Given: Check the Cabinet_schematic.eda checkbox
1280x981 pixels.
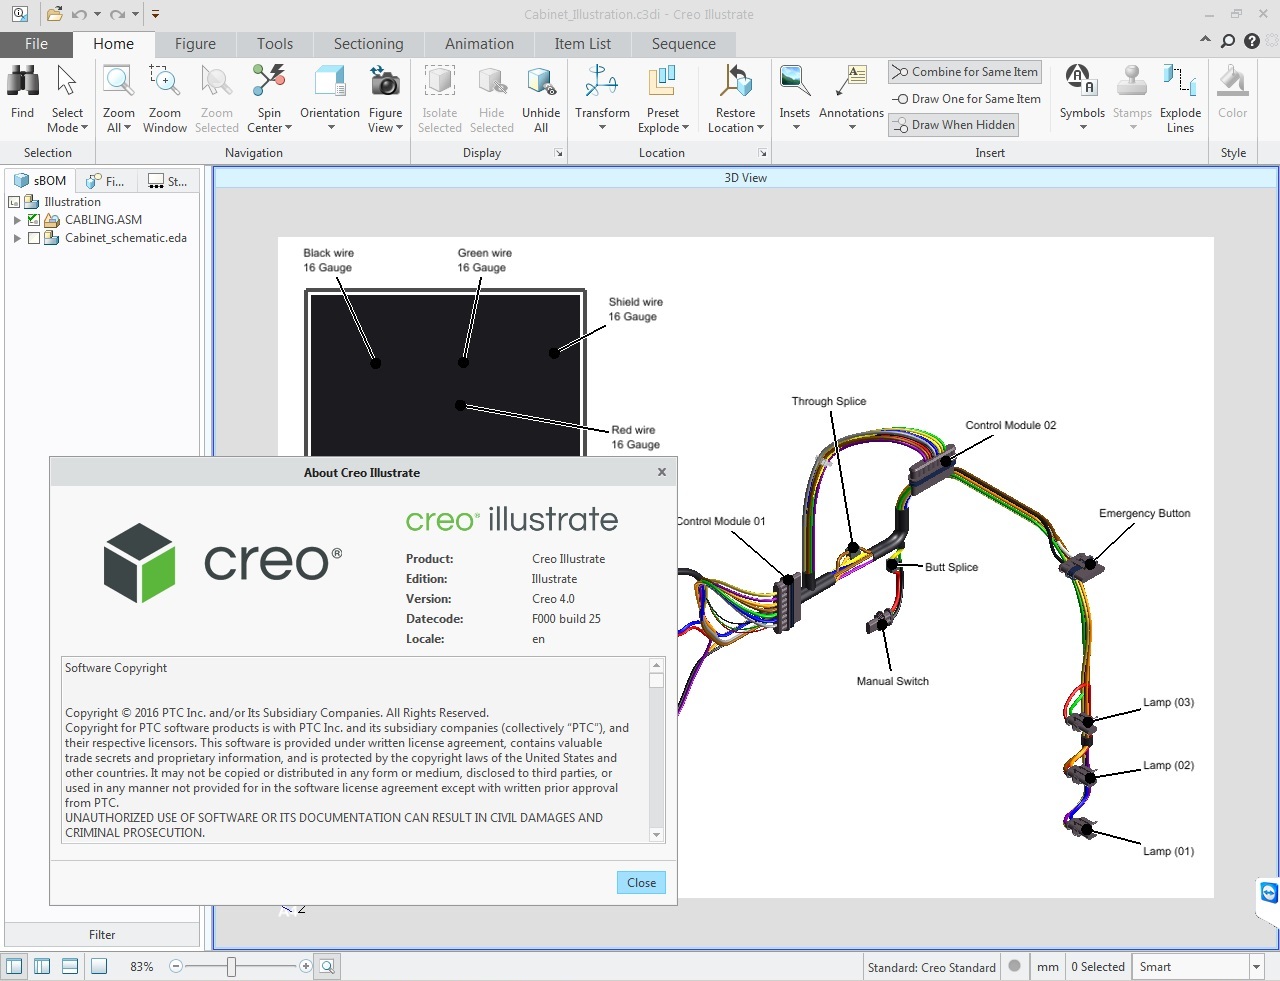Looking at the screenshot, I should pos(34,238).
